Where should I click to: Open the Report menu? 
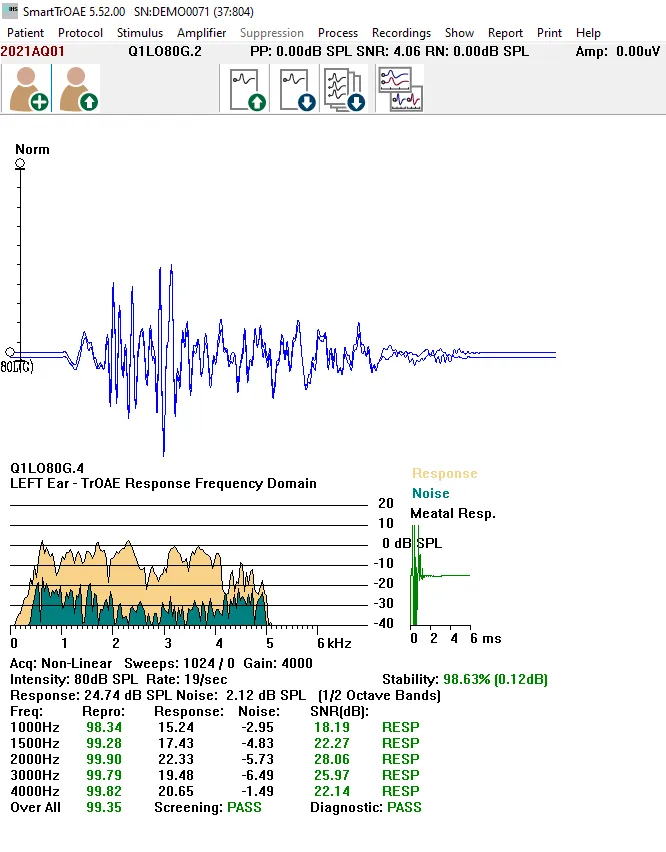(505, 33)
